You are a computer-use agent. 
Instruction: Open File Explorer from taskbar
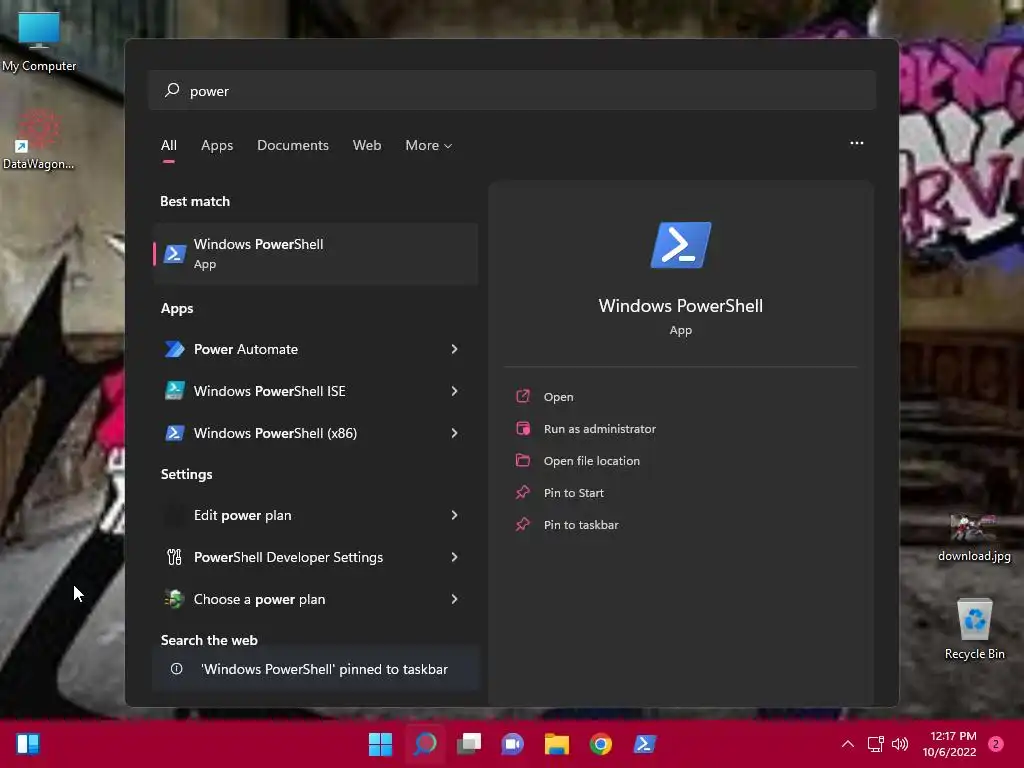tap(557, 744)
